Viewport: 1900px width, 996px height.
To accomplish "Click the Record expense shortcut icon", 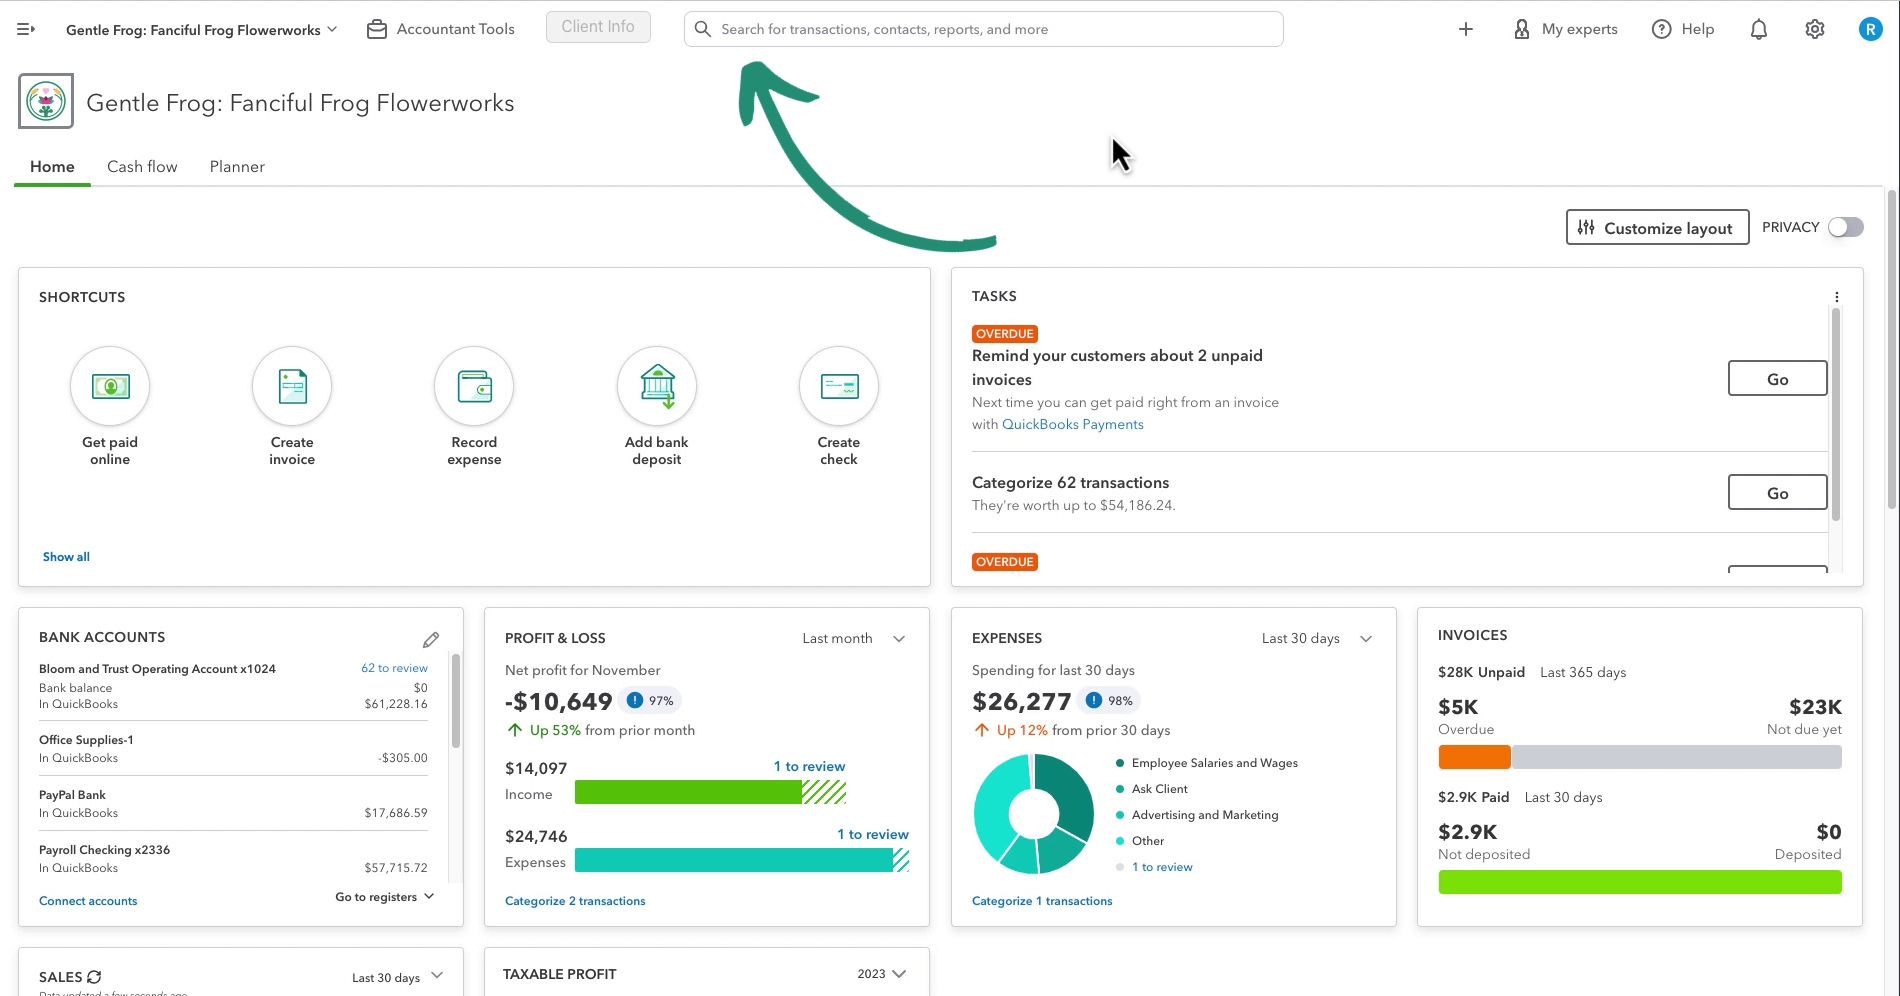I will pyautogui.click(x=474, y=386).
